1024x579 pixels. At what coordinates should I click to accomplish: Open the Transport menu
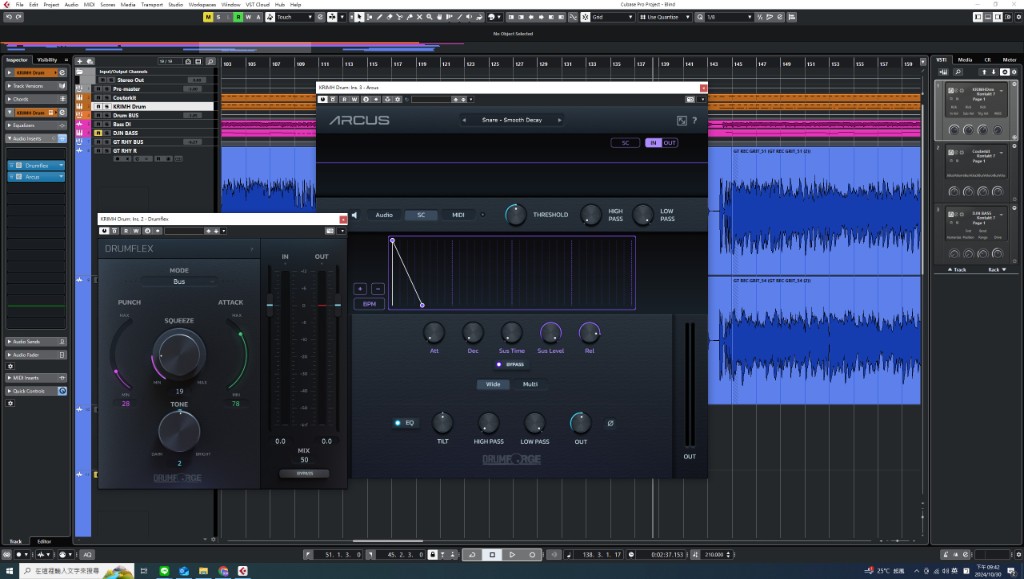[x=152, y=5]
